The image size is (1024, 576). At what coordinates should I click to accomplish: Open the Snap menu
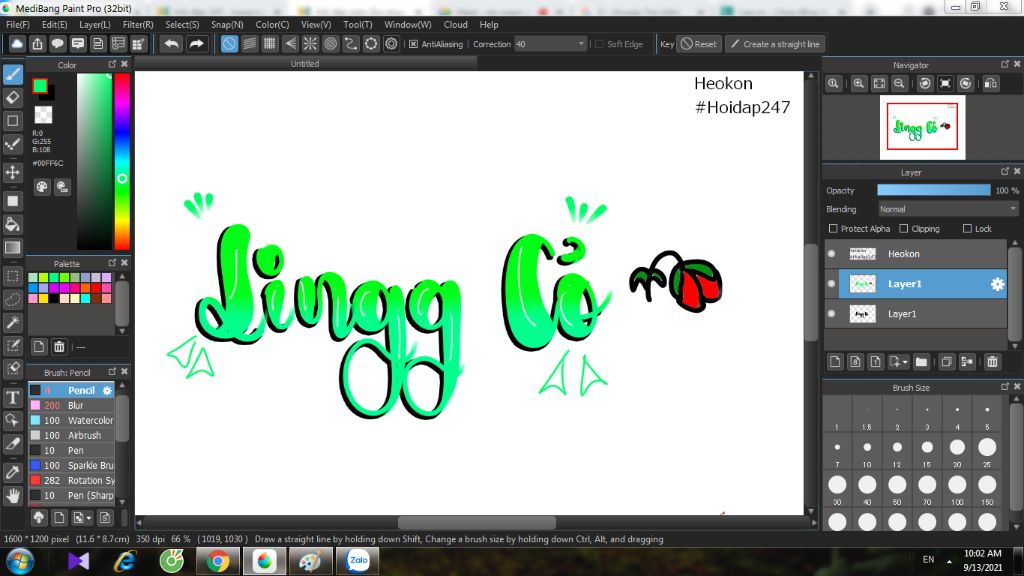click(x=227, y=24)
